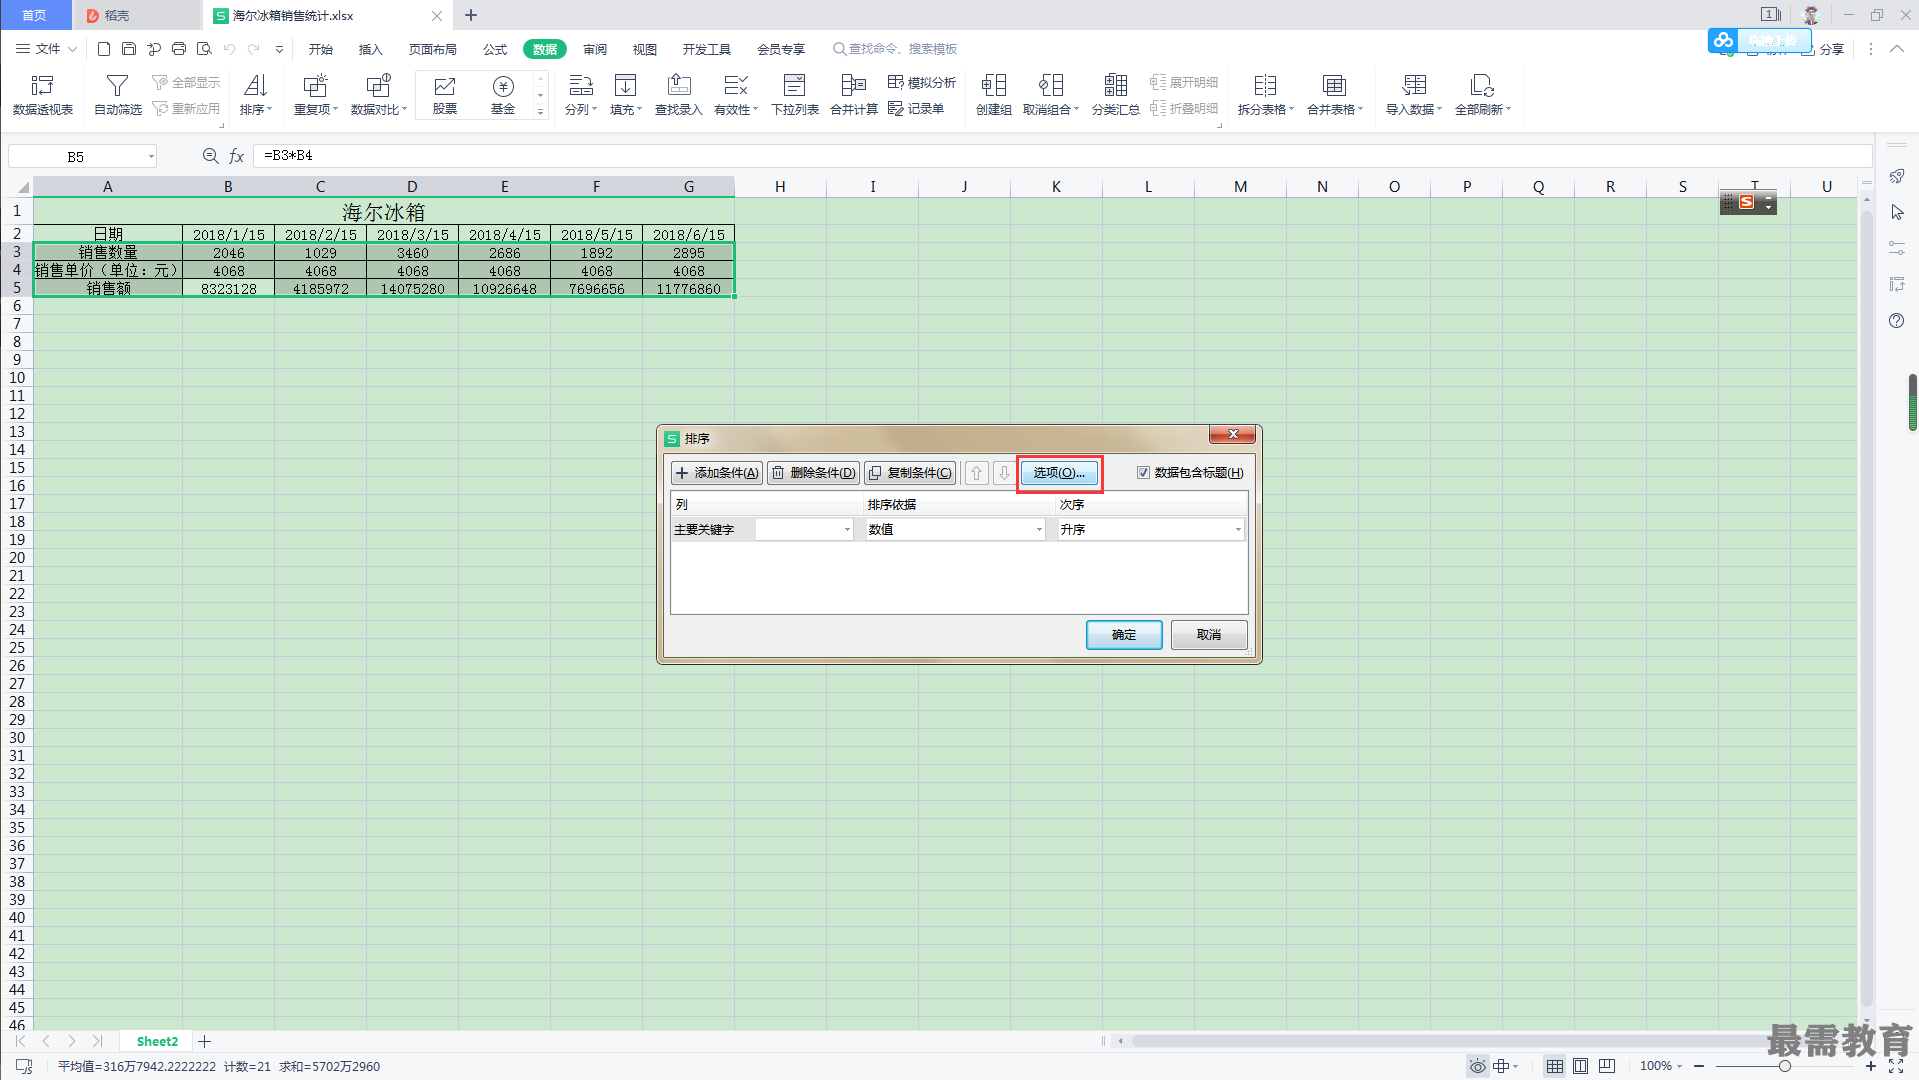Viewport: 1919px width, 1080px height.
Task: Toggle 'Data includes header' (数据包含标题) checkbox
Action: (1143, 473)
